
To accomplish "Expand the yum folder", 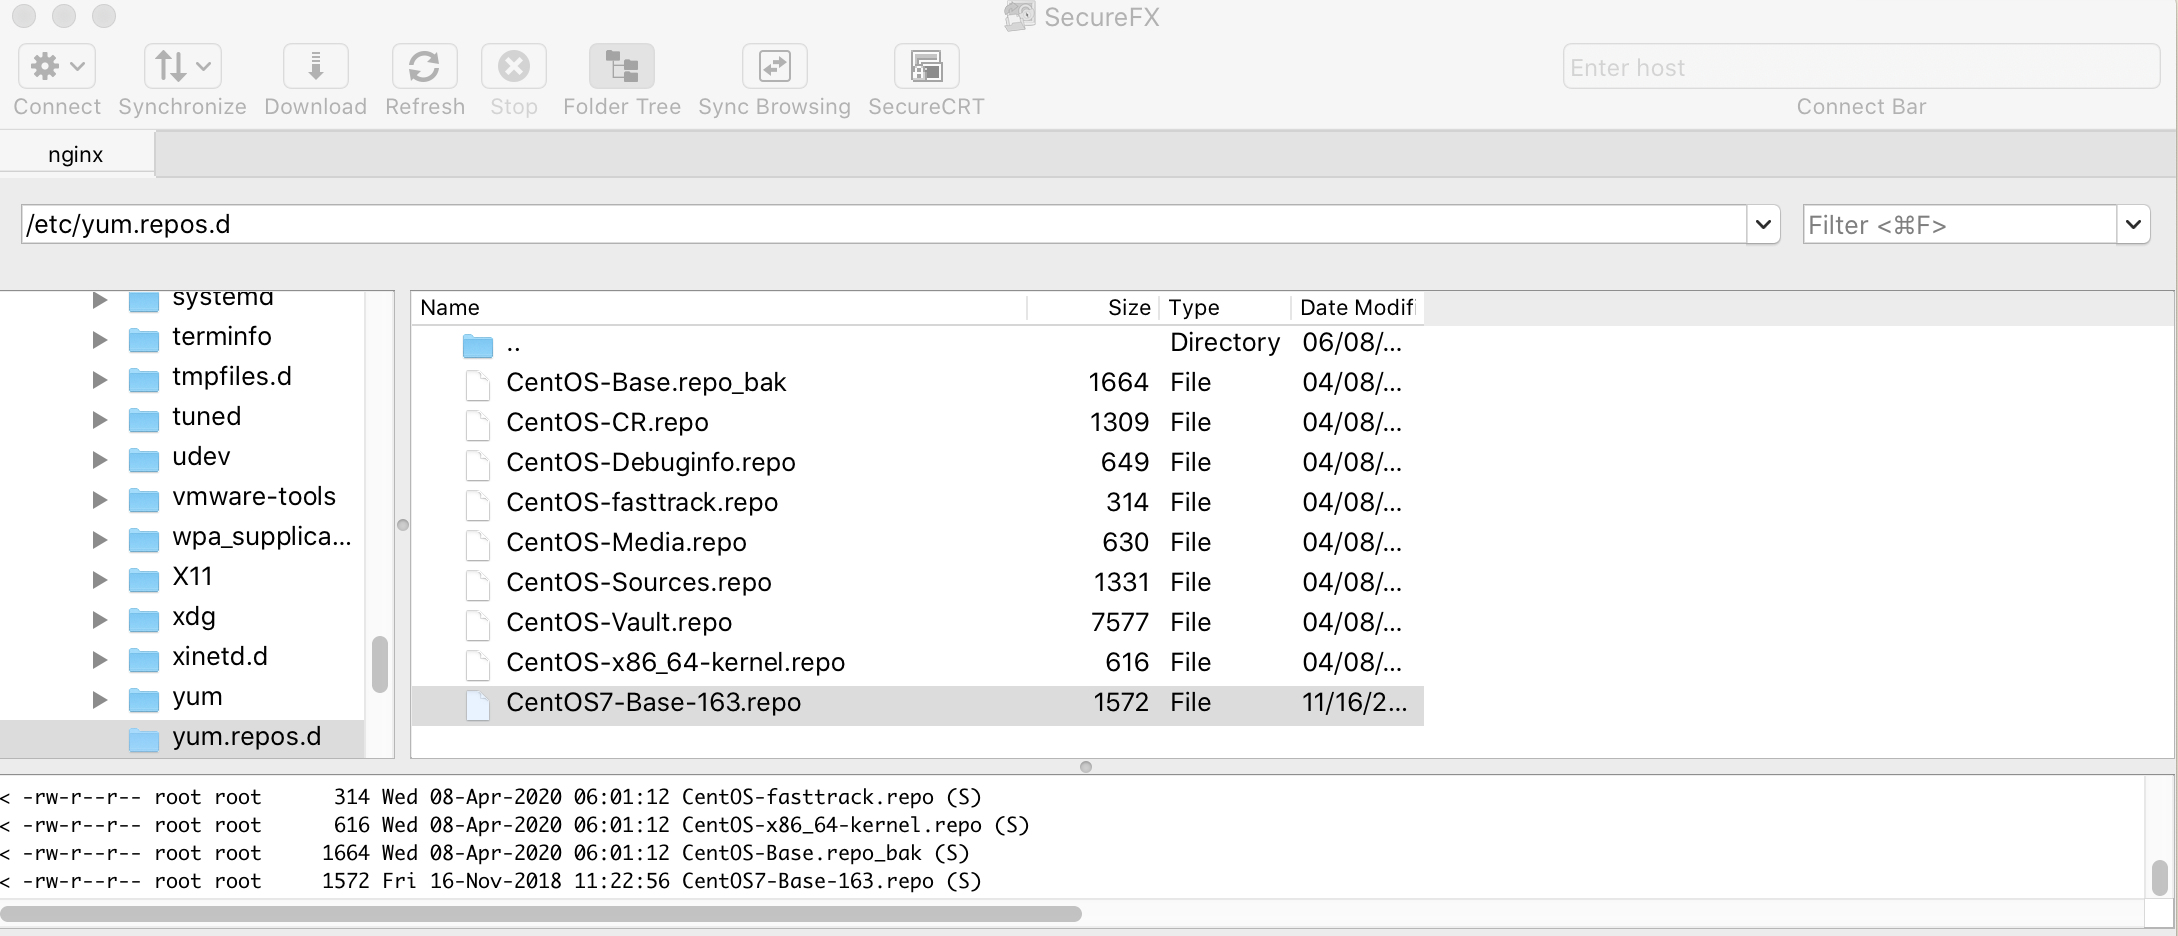I will 99,700.
